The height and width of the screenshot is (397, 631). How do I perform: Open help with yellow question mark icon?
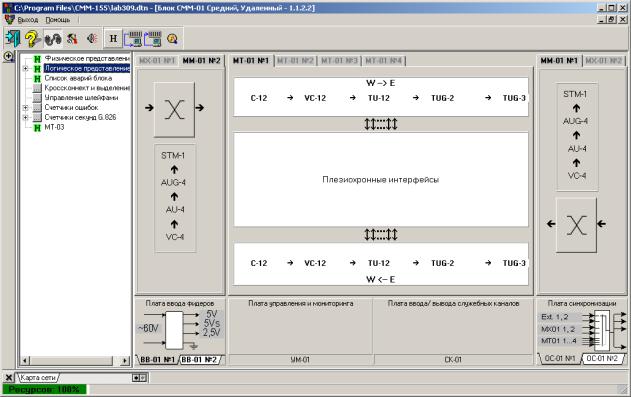click(x=33, y=39)
